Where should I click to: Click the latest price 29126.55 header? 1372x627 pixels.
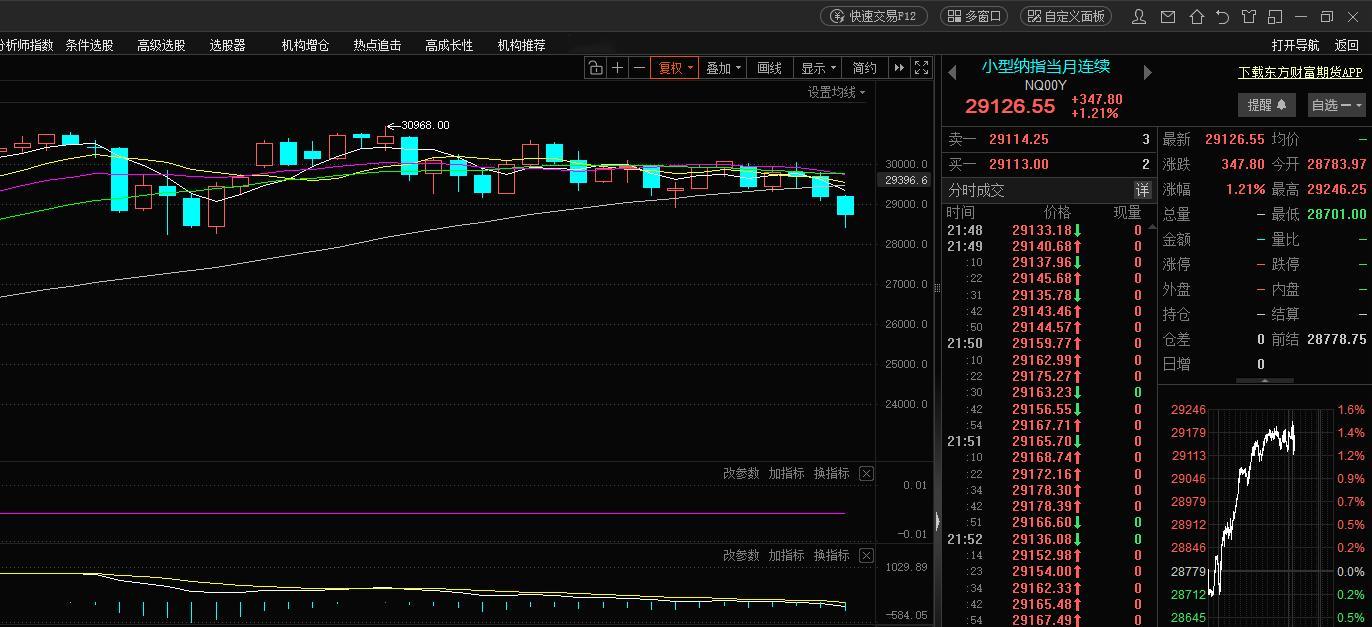1010,106
